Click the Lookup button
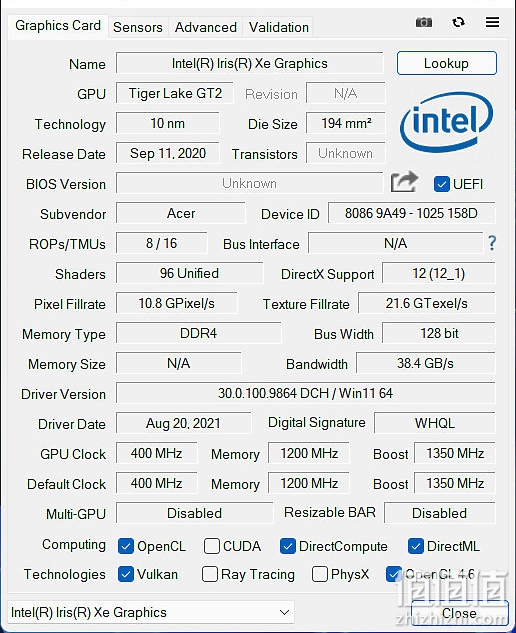 447,63
